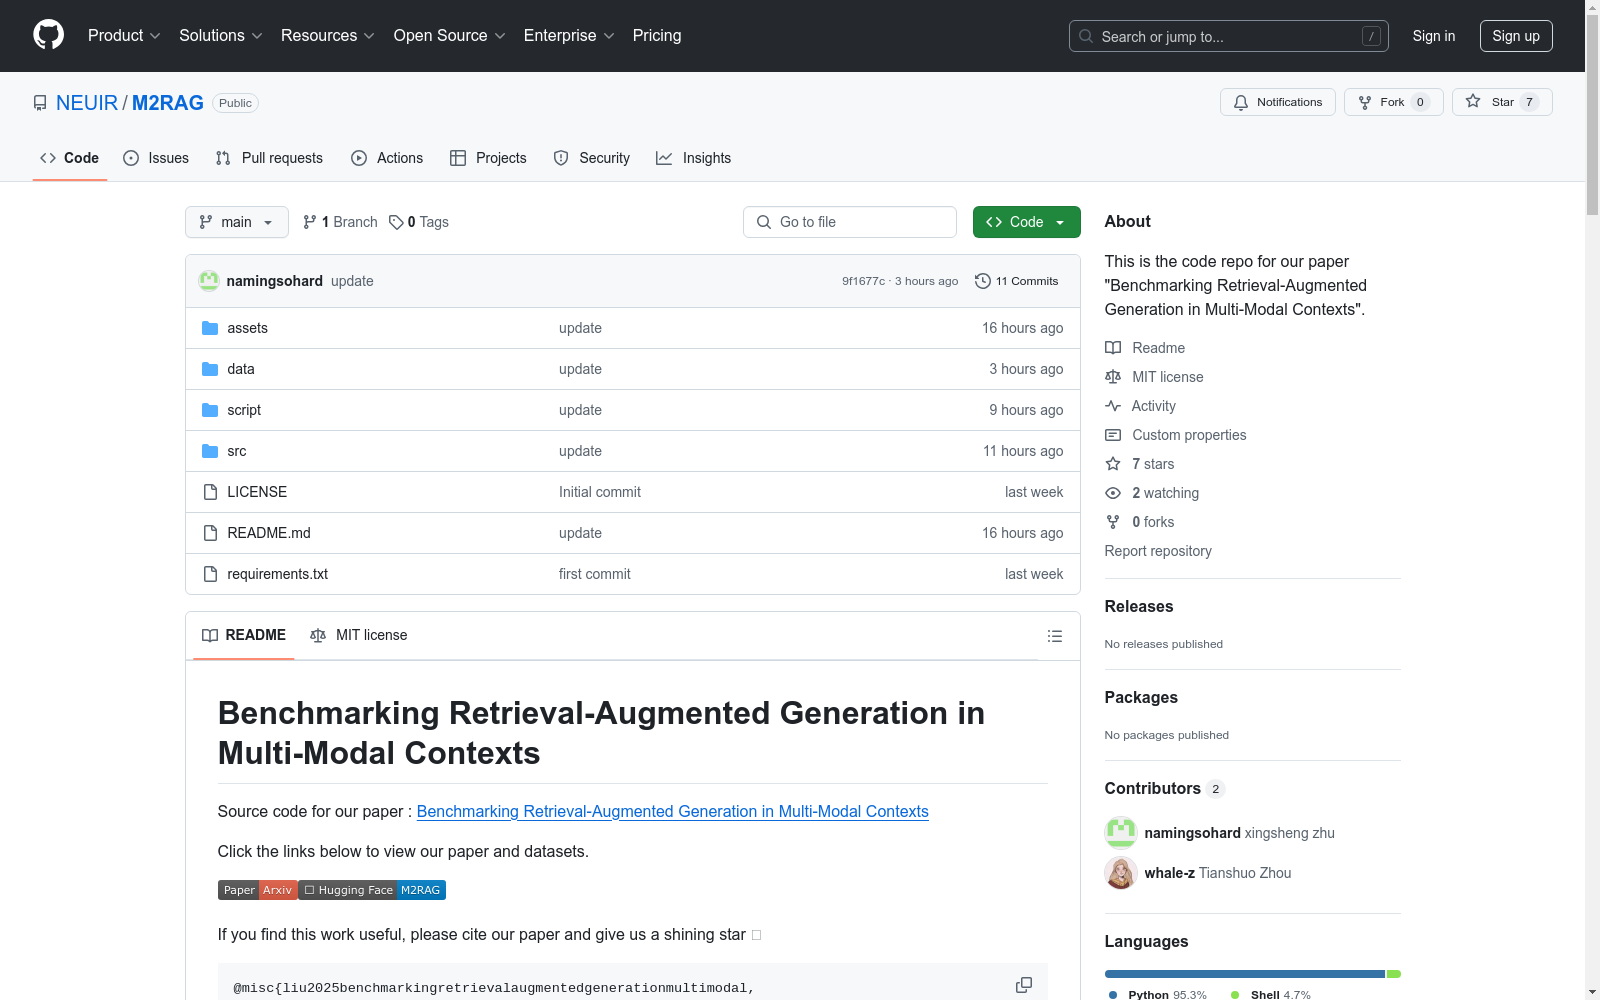
Task: Open the Activity link
Action: point(1140,406)
